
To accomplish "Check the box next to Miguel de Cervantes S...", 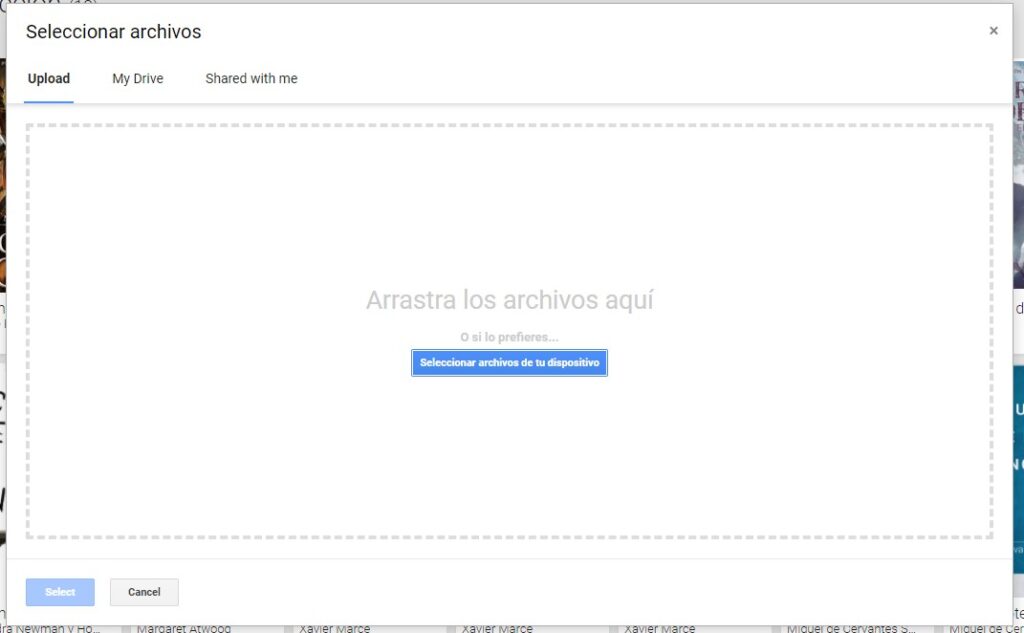I will click(776, 629).
